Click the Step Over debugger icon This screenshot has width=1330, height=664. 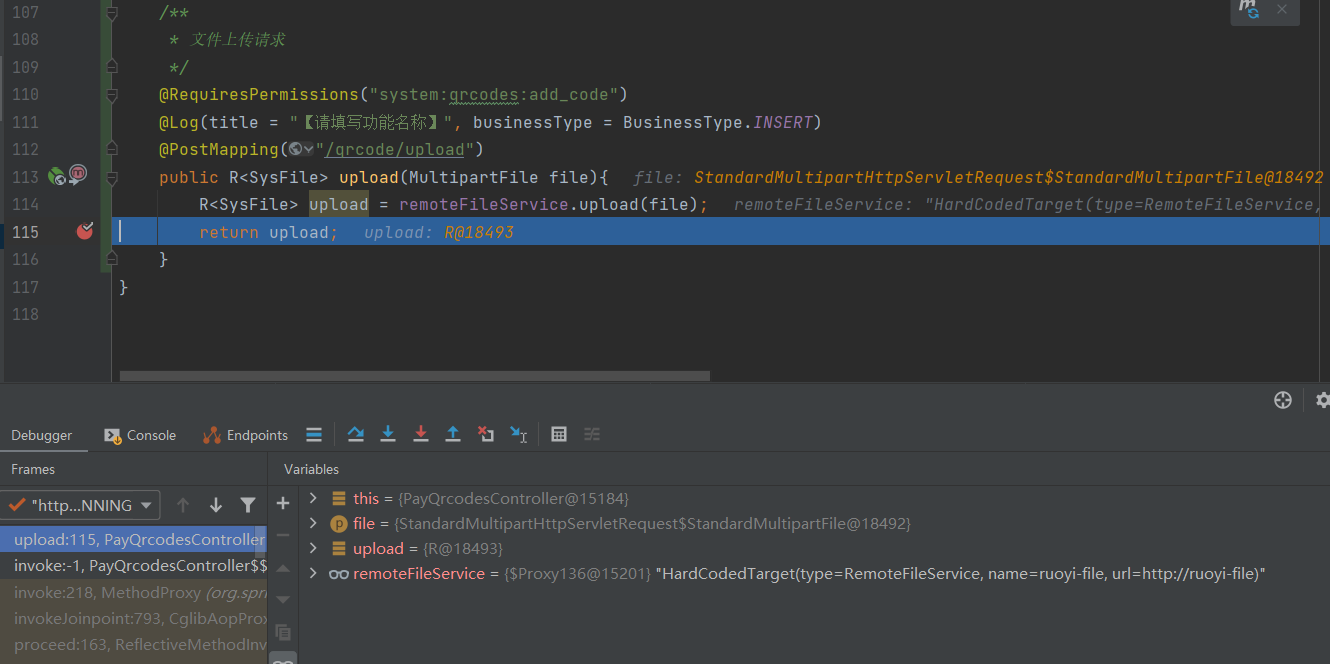[355, 434]
